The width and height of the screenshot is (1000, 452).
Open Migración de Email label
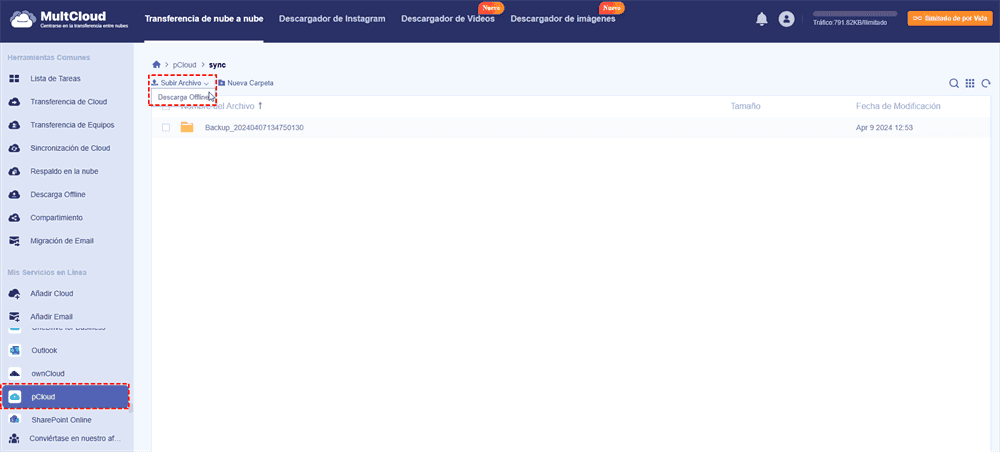coord(62,241)
